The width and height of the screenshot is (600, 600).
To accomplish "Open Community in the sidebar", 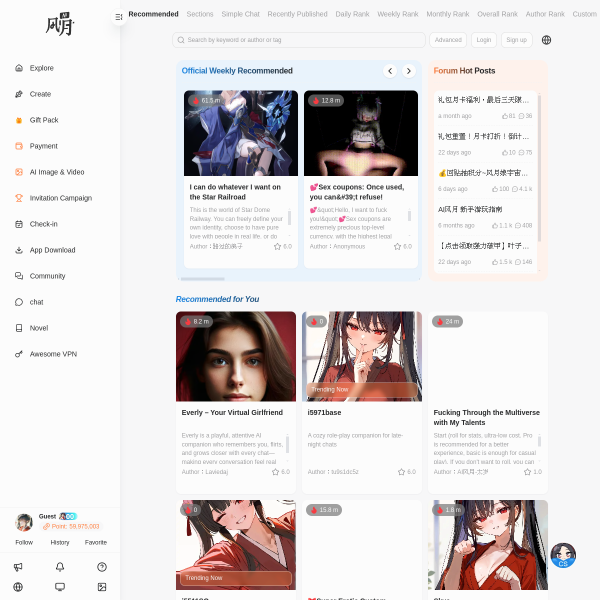I will pyautogui.click(x=40, y=276).
